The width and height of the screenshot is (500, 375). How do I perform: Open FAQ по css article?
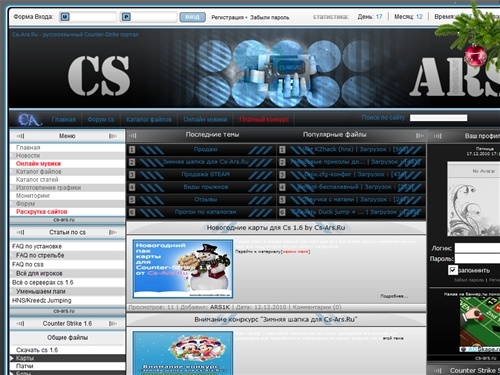pyautogui.click(x=28, y=264)
